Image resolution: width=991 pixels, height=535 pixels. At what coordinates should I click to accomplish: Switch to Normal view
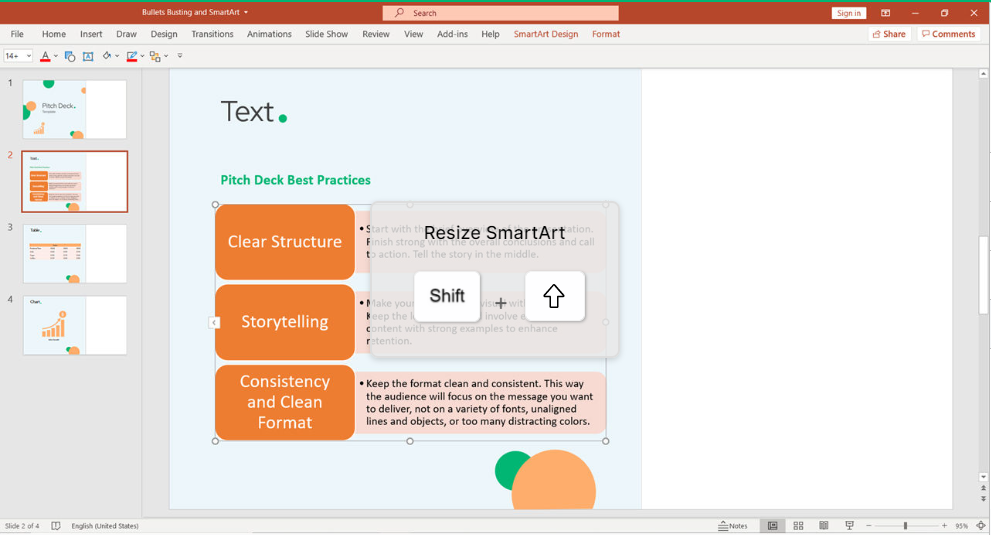click(772, 526)
